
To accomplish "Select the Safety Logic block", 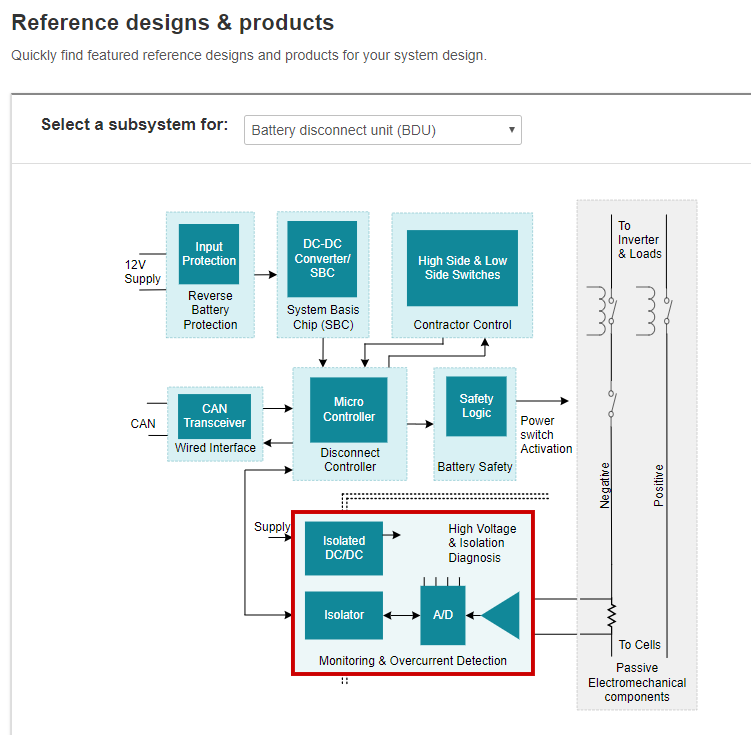I will pyautogui.click(x=476, y=406).
